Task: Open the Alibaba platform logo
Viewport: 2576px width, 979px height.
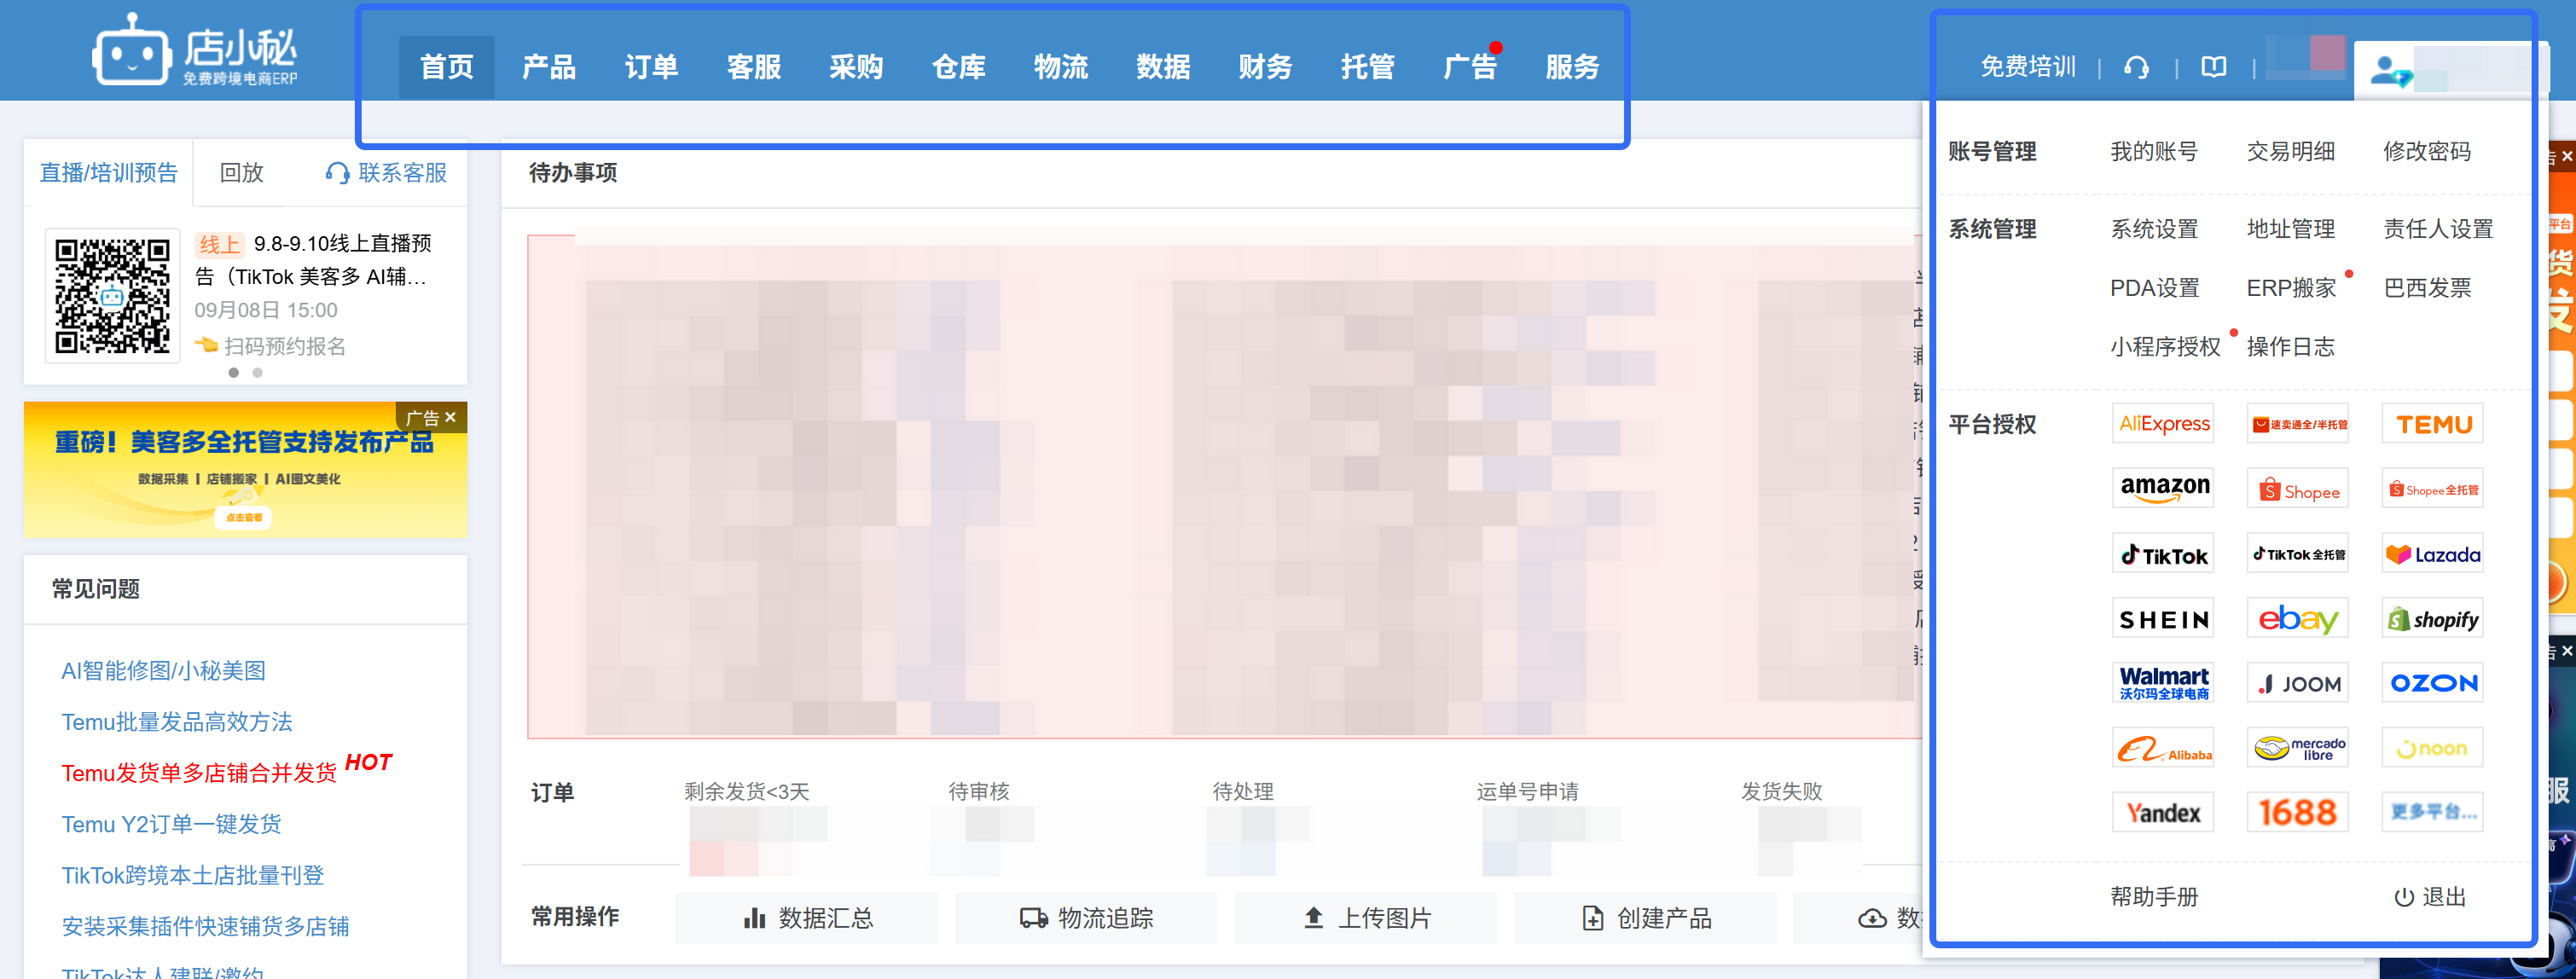Action: tap(2163, 748)
